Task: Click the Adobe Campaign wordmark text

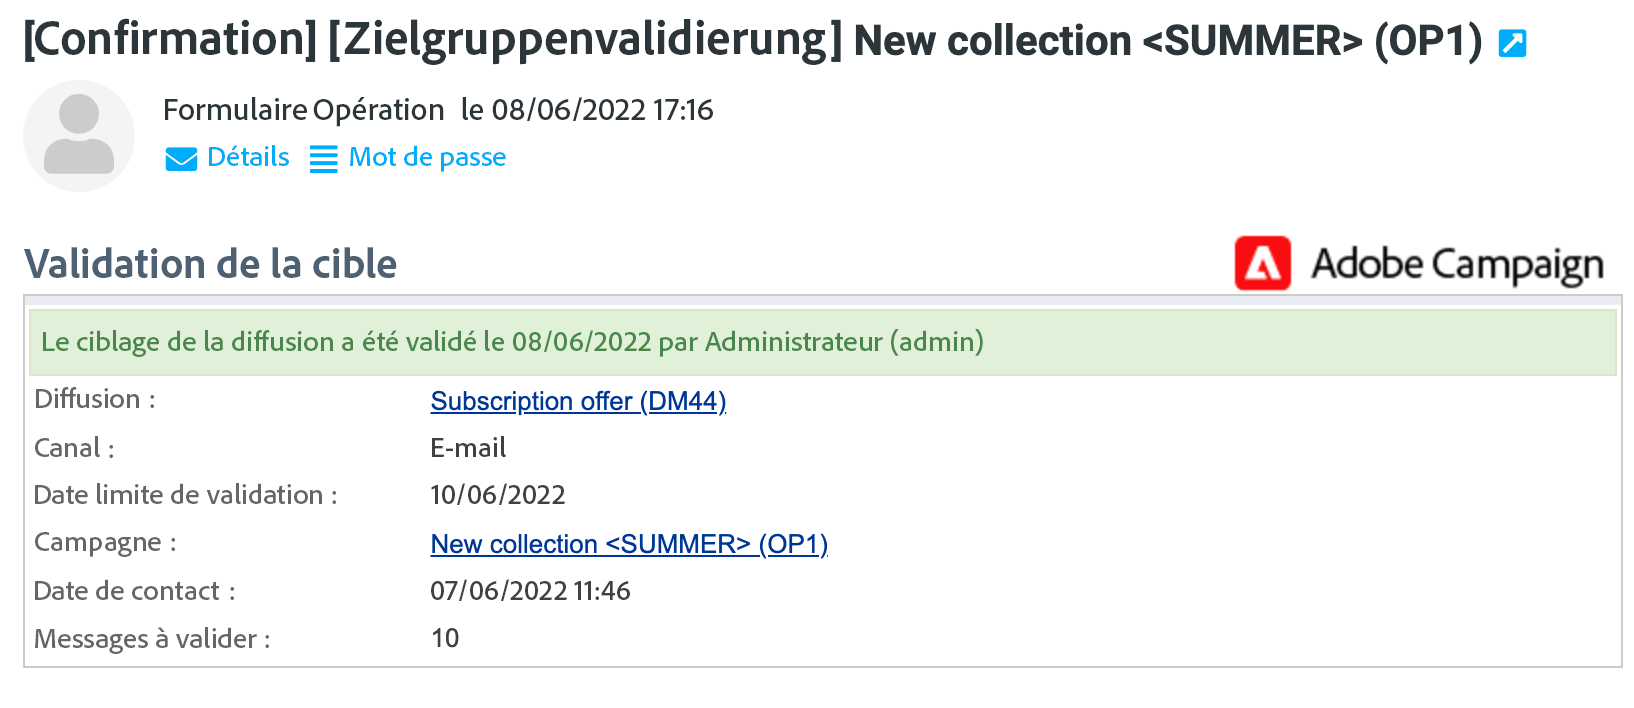Action: 1457,265
